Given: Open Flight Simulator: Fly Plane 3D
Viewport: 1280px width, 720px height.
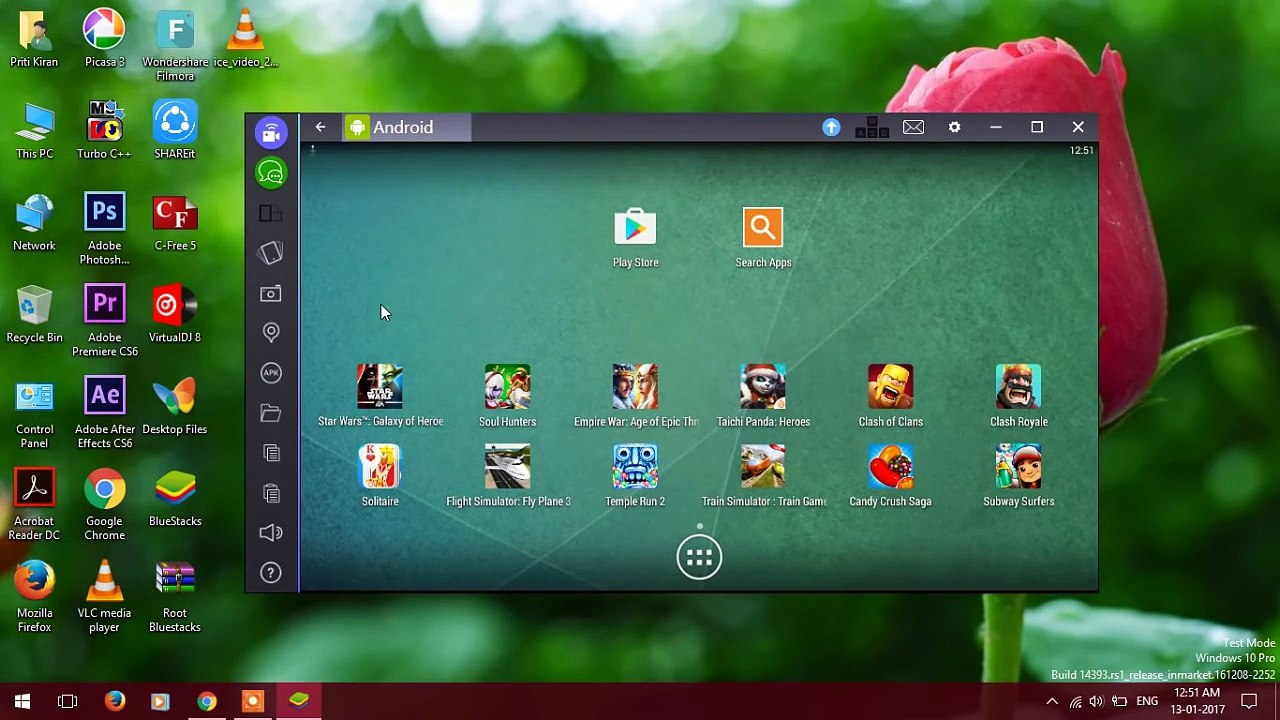Looking at the screenshot, I should click(x=508, y=476).
